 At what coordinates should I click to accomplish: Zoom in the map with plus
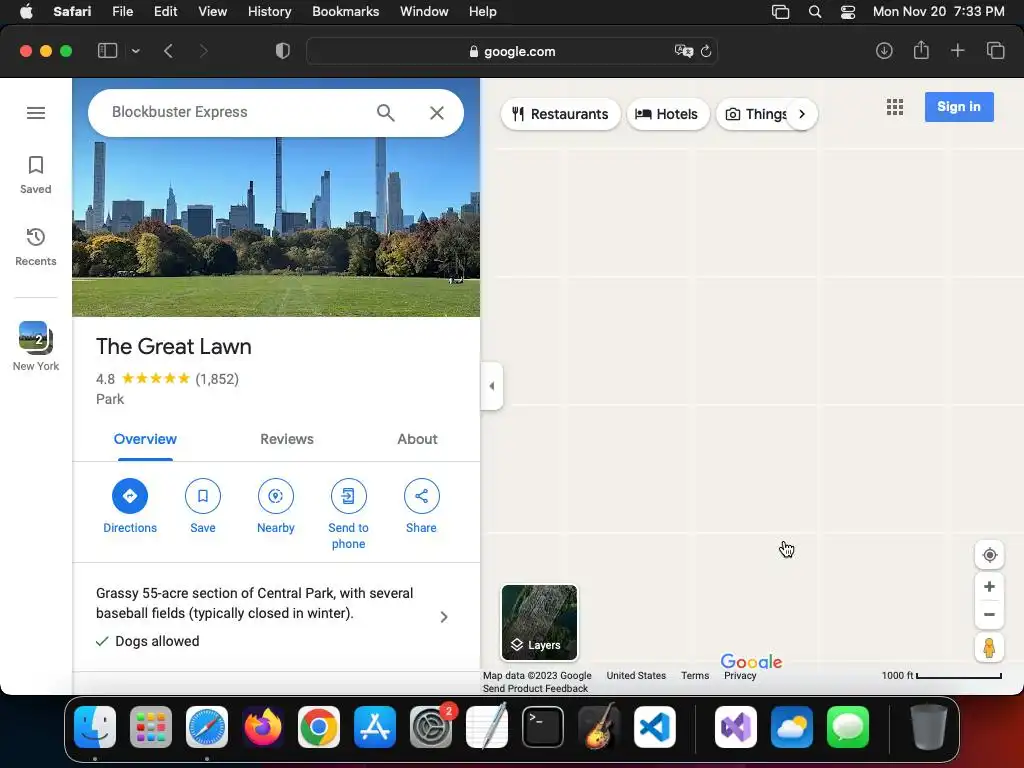[x=989, y=587]
